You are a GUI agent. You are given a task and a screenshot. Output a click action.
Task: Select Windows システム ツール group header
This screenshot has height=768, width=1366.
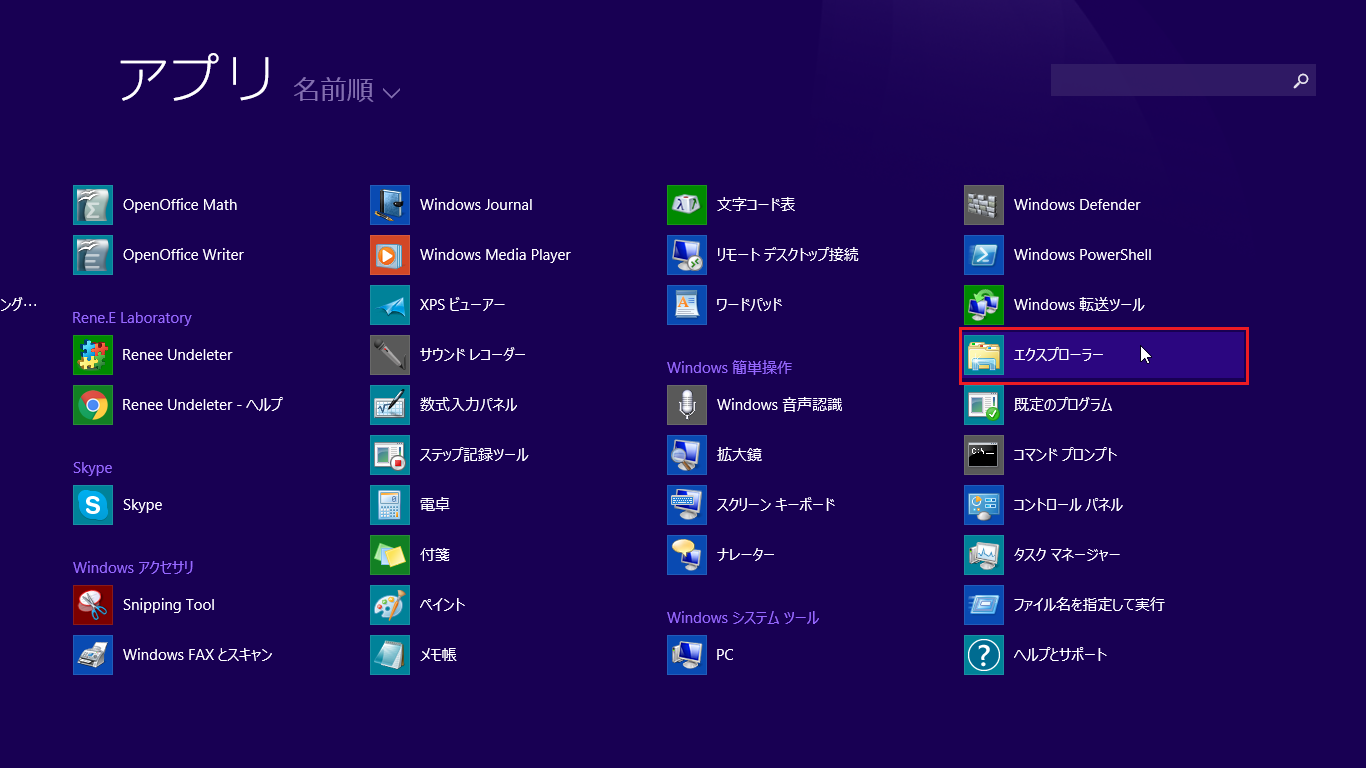point(743,618)
